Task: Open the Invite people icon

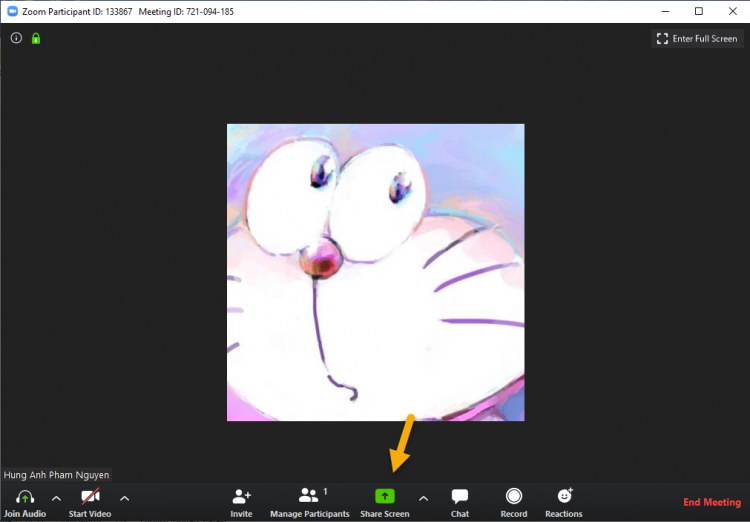Action: coord(241,497)
